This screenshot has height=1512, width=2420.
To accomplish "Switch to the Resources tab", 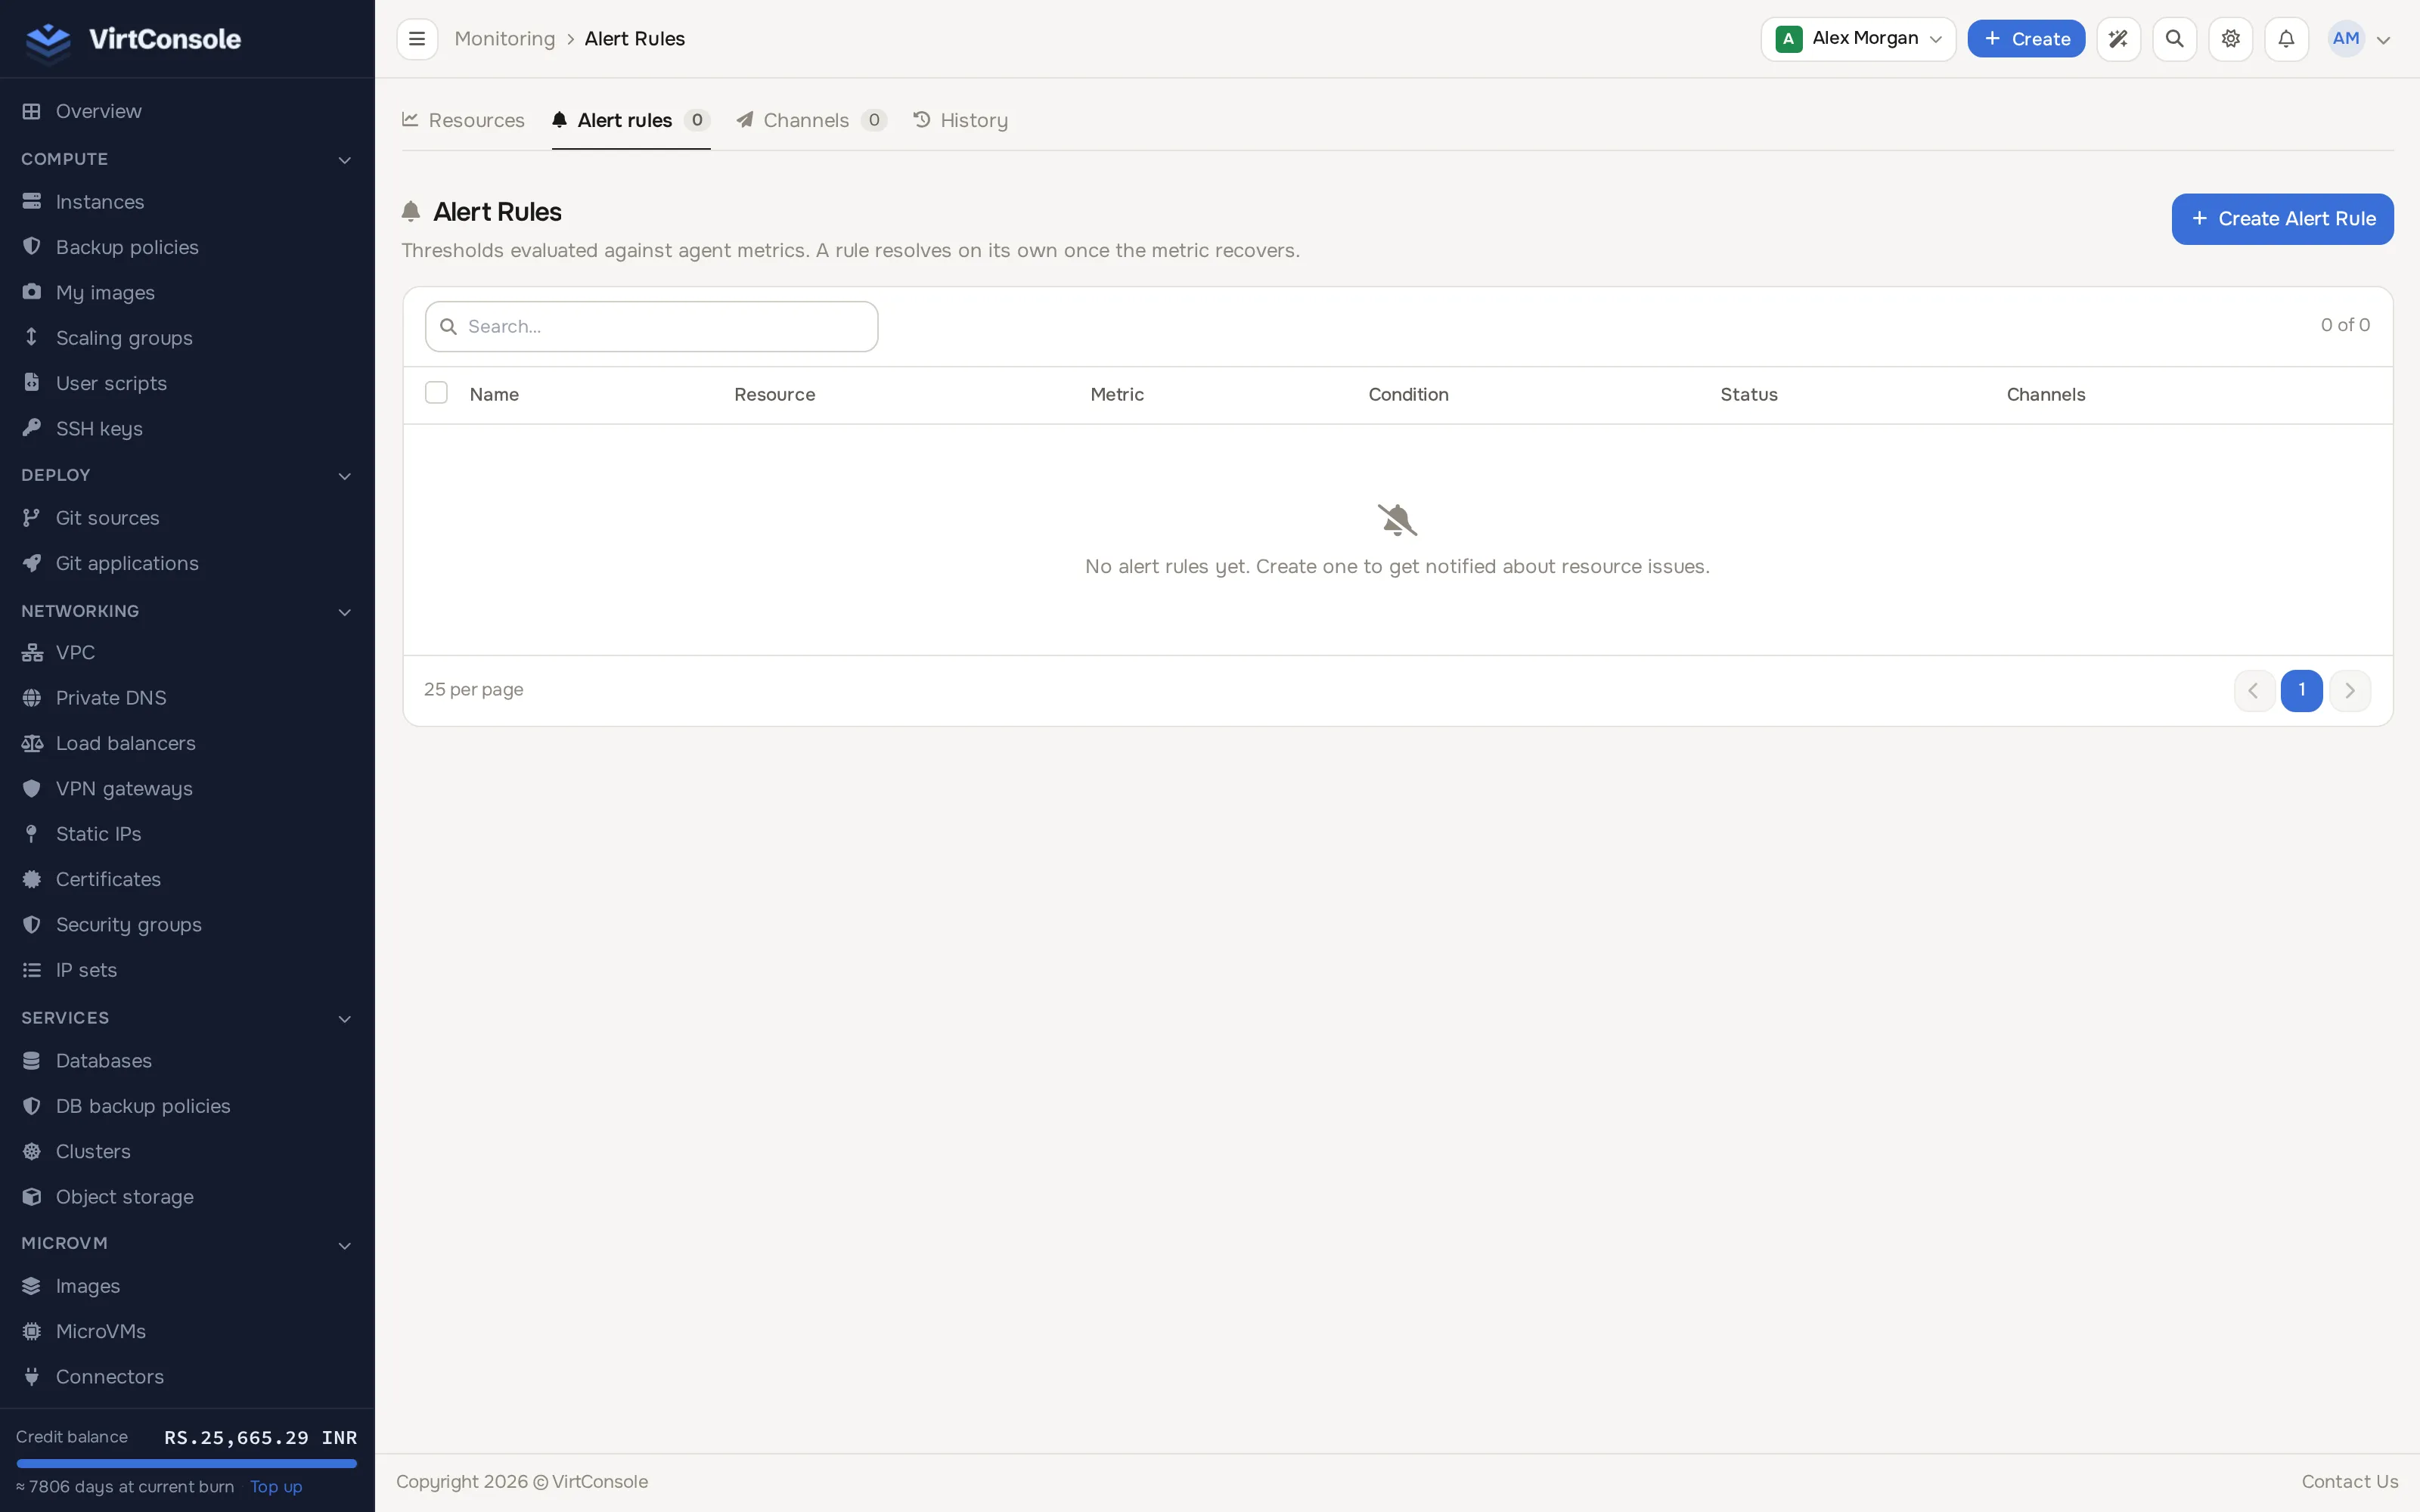I will [463, 121].
